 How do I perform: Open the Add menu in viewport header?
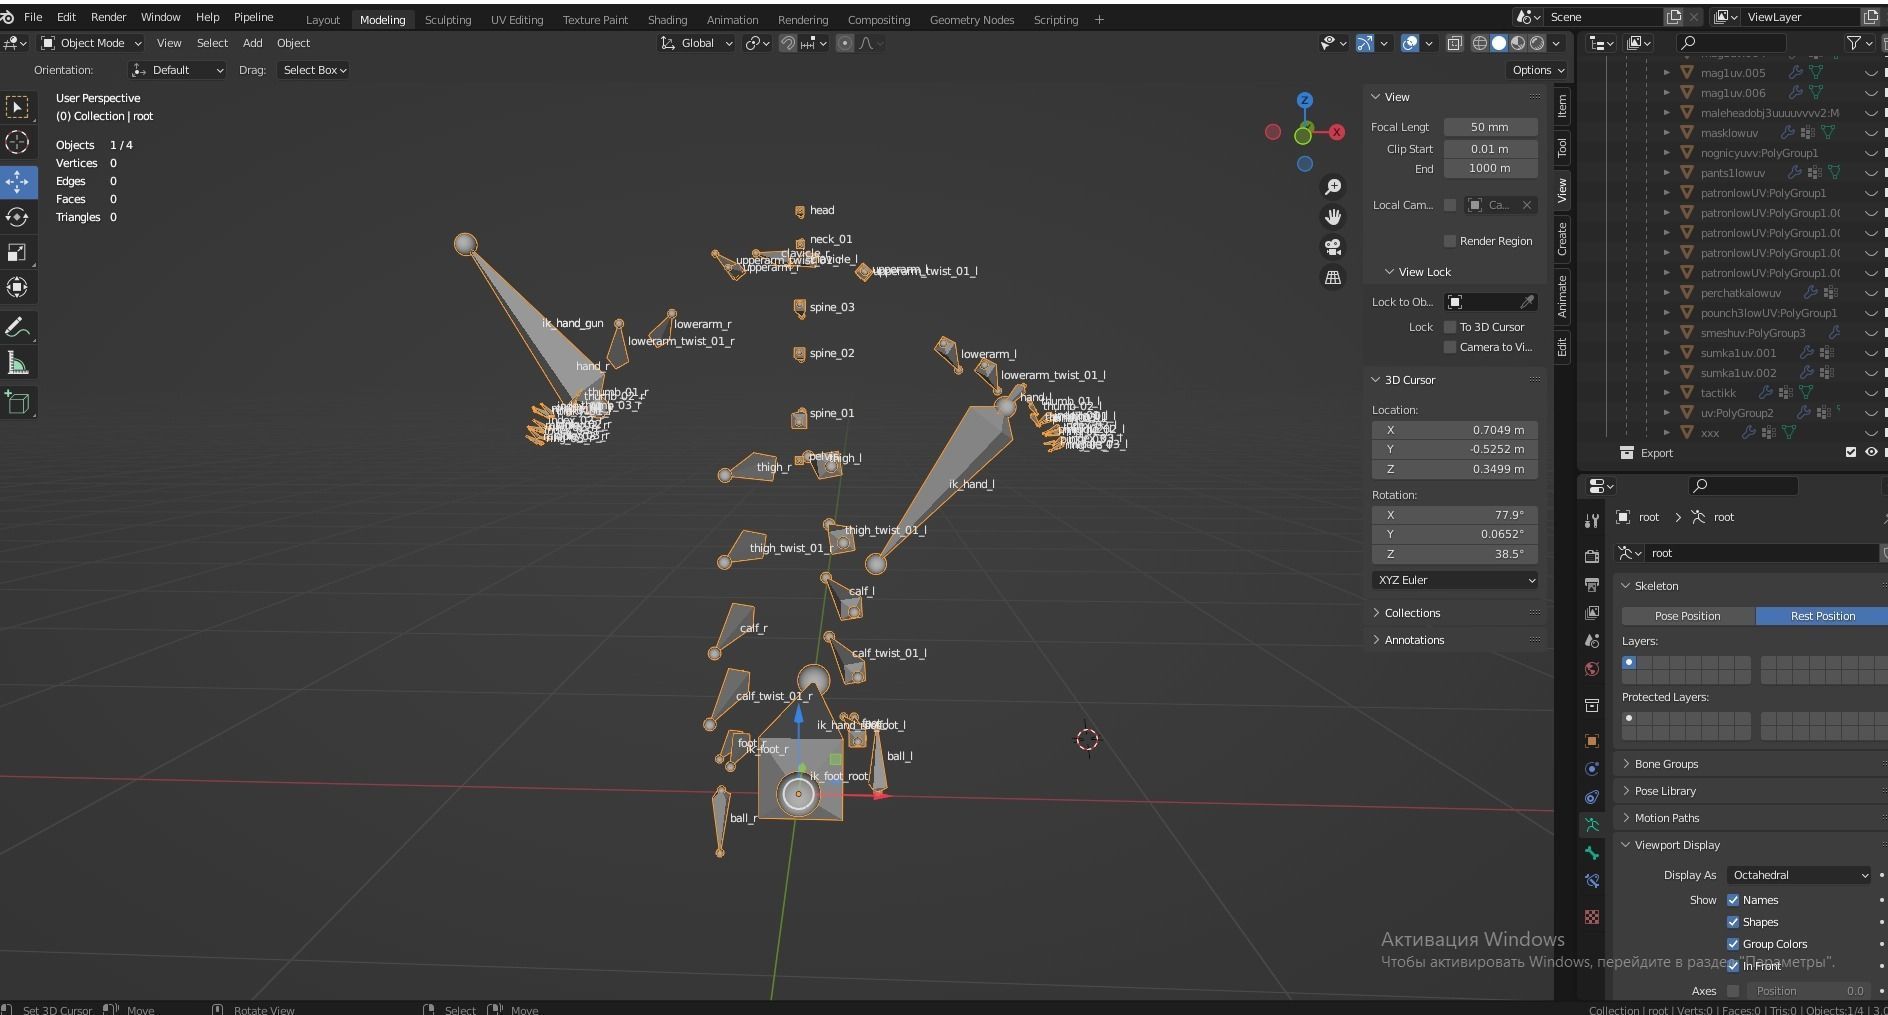[x=252, y=43]
